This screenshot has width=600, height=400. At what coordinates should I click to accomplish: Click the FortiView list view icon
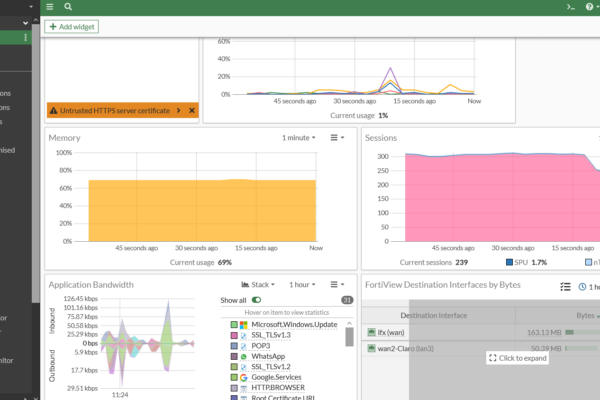tap(566, 286)
